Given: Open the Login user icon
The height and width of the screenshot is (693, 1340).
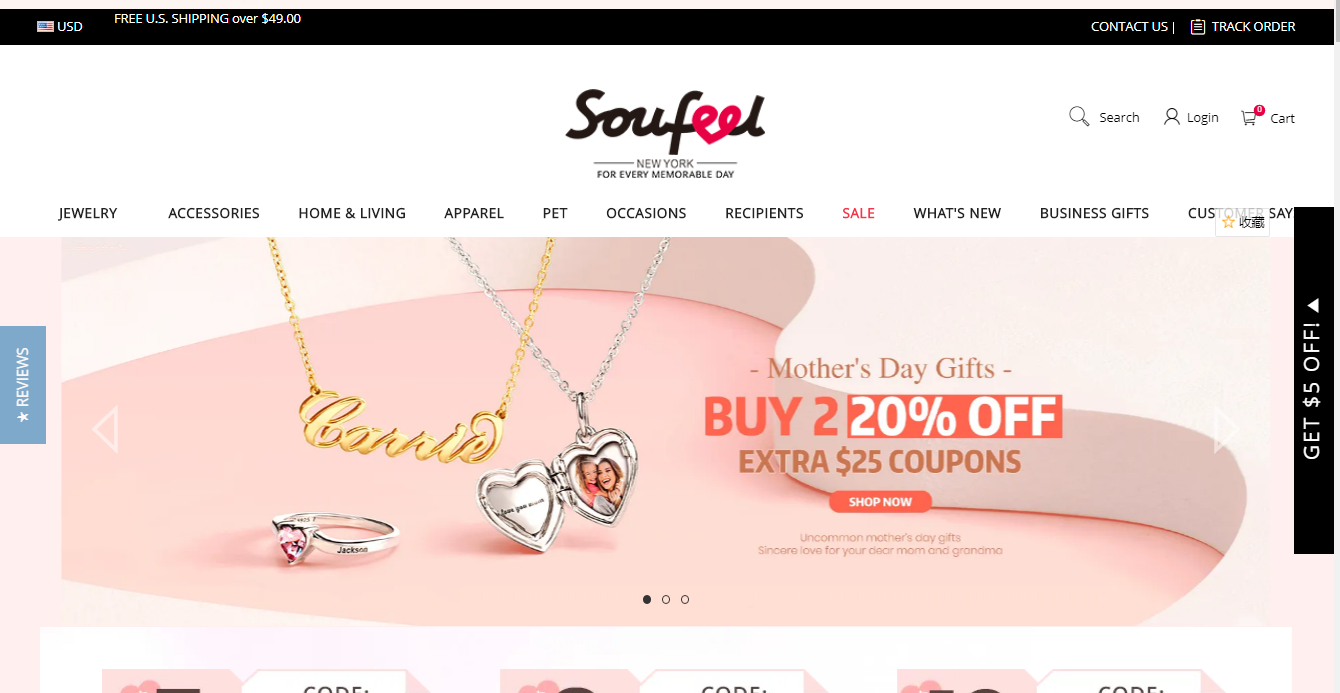Looking at the screenshot, I should pyautogui.click(x=1172, y=117).
